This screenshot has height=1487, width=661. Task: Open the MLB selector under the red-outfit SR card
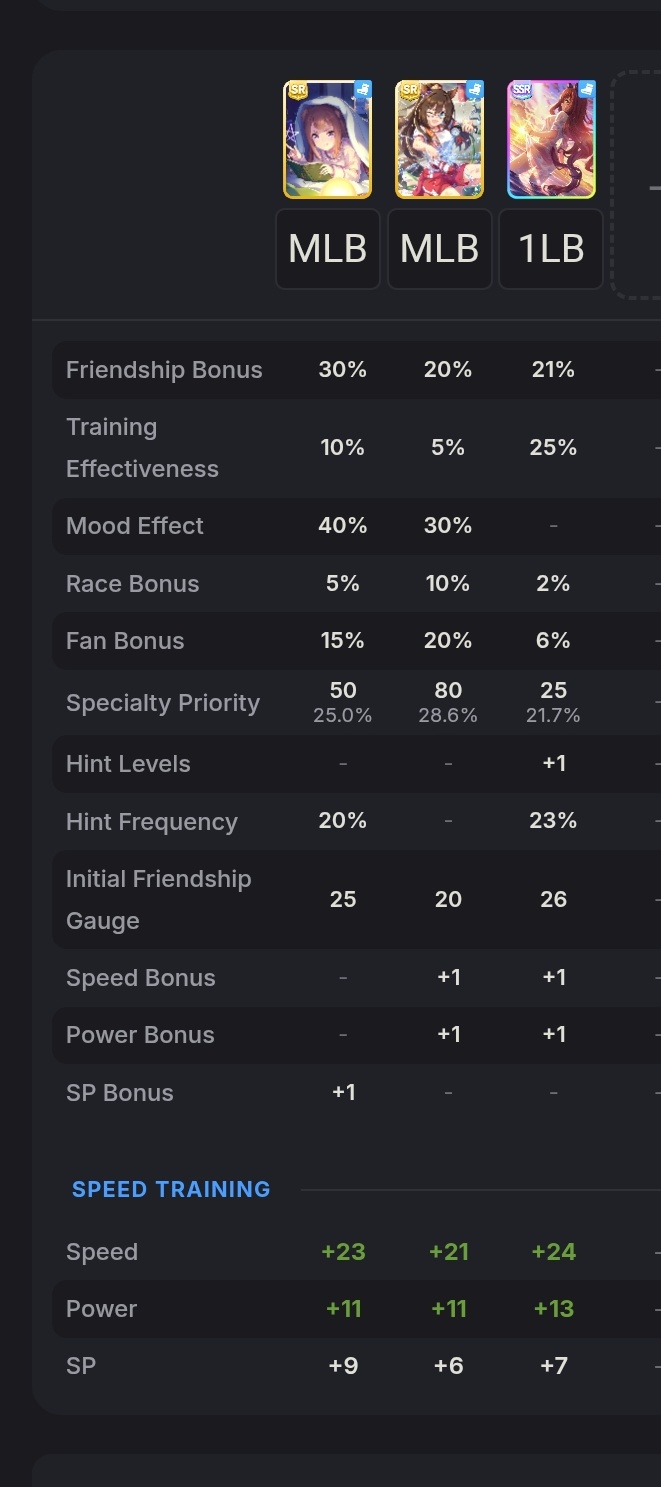click(440, 249)
